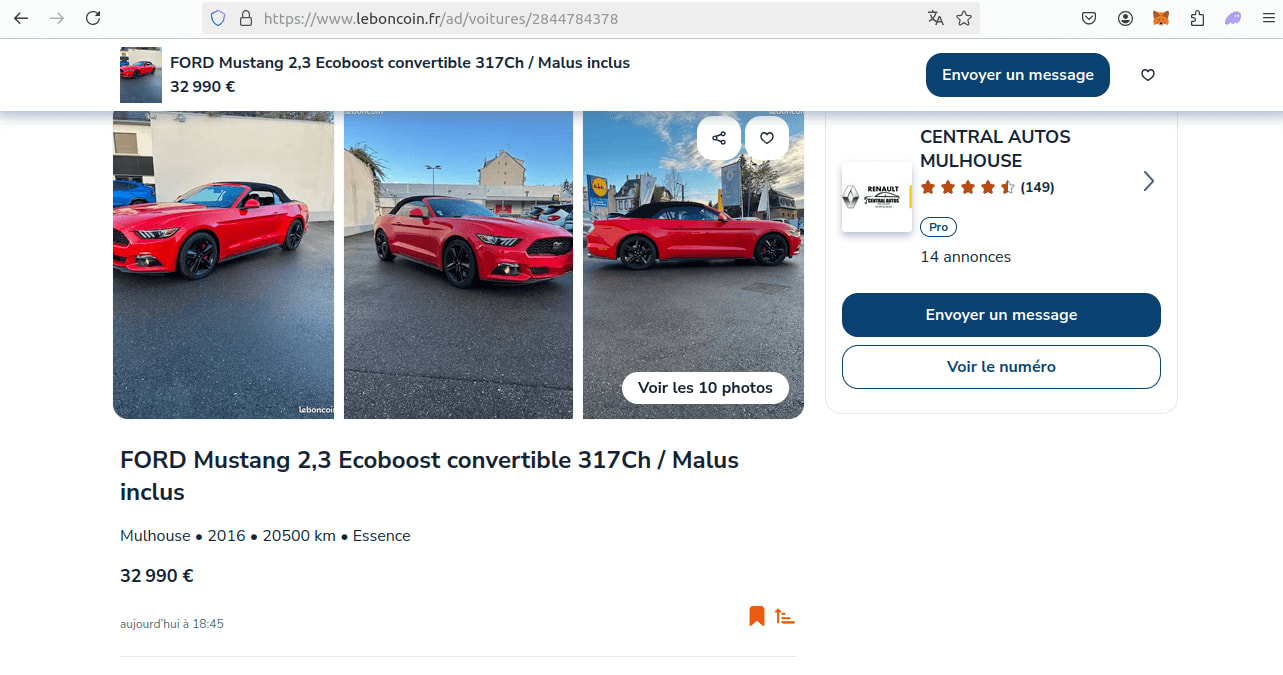The height and width of the screenshot is (675, 1283).
Task: Click the Renault Central Autos logo
Action: (877, 197)
